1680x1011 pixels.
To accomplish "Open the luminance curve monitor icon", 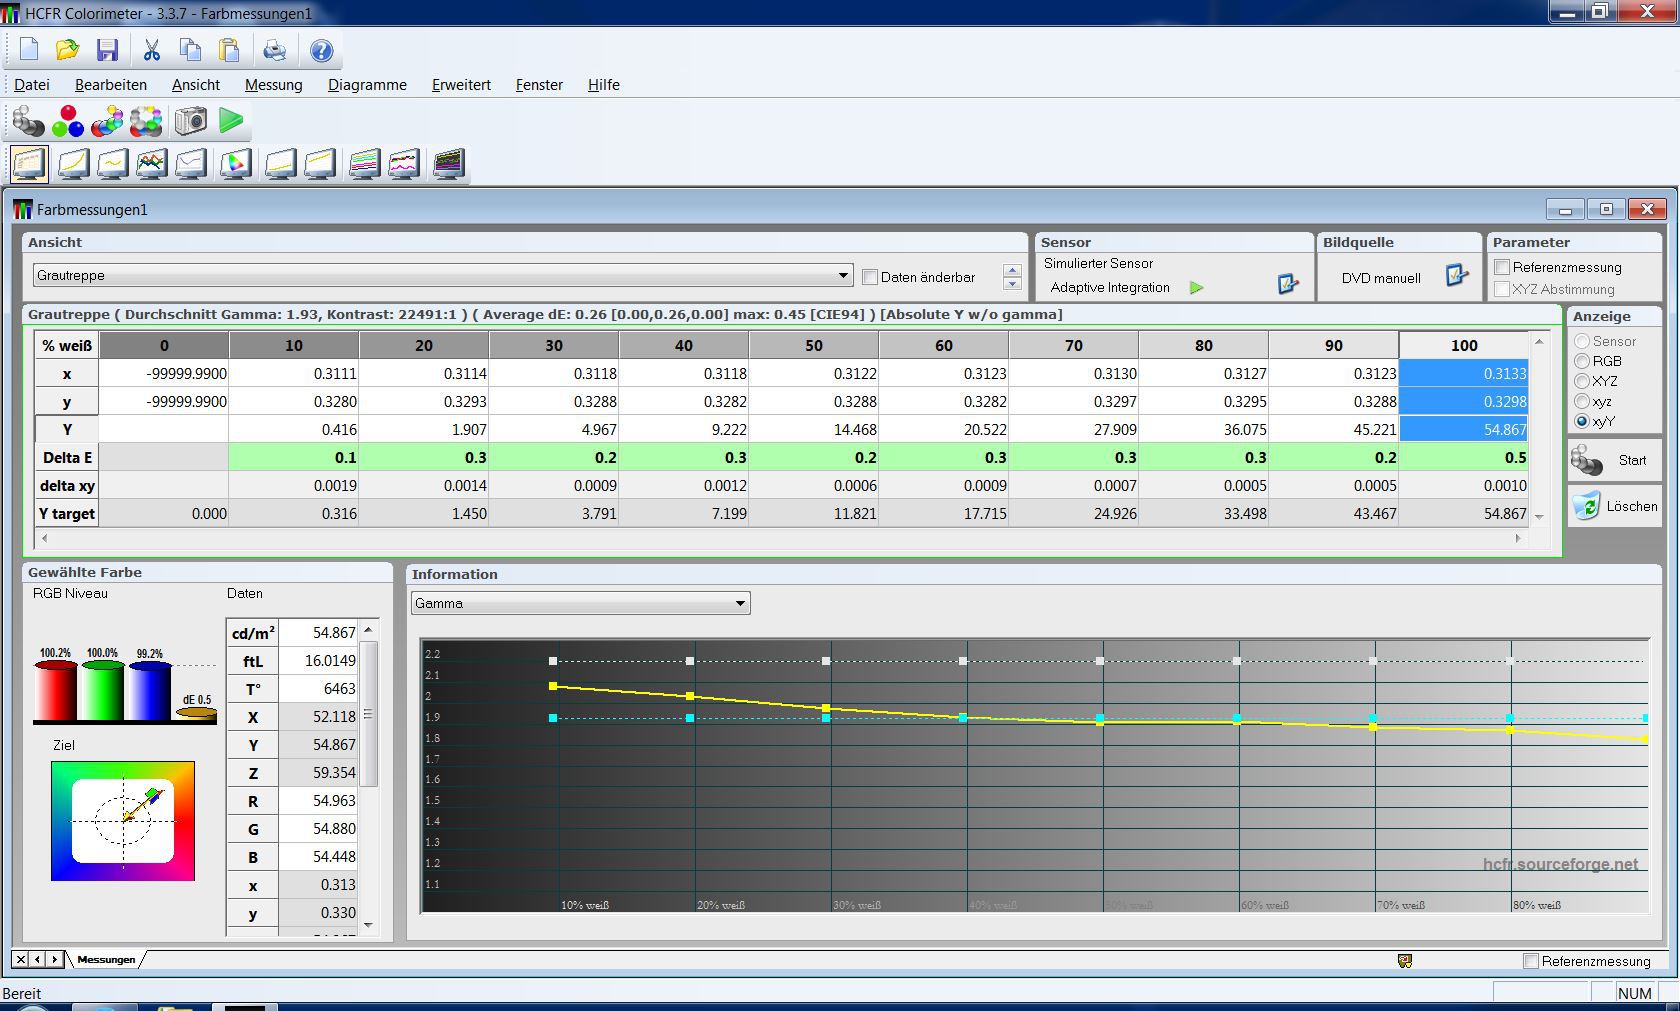I will click(x=74, y=164).
